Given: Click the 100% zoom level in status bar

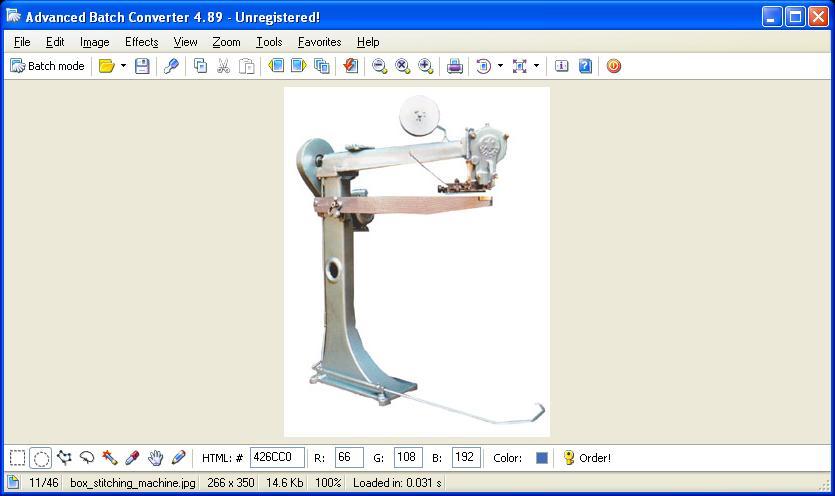Looking at the screenshot, I should point(328,483).
